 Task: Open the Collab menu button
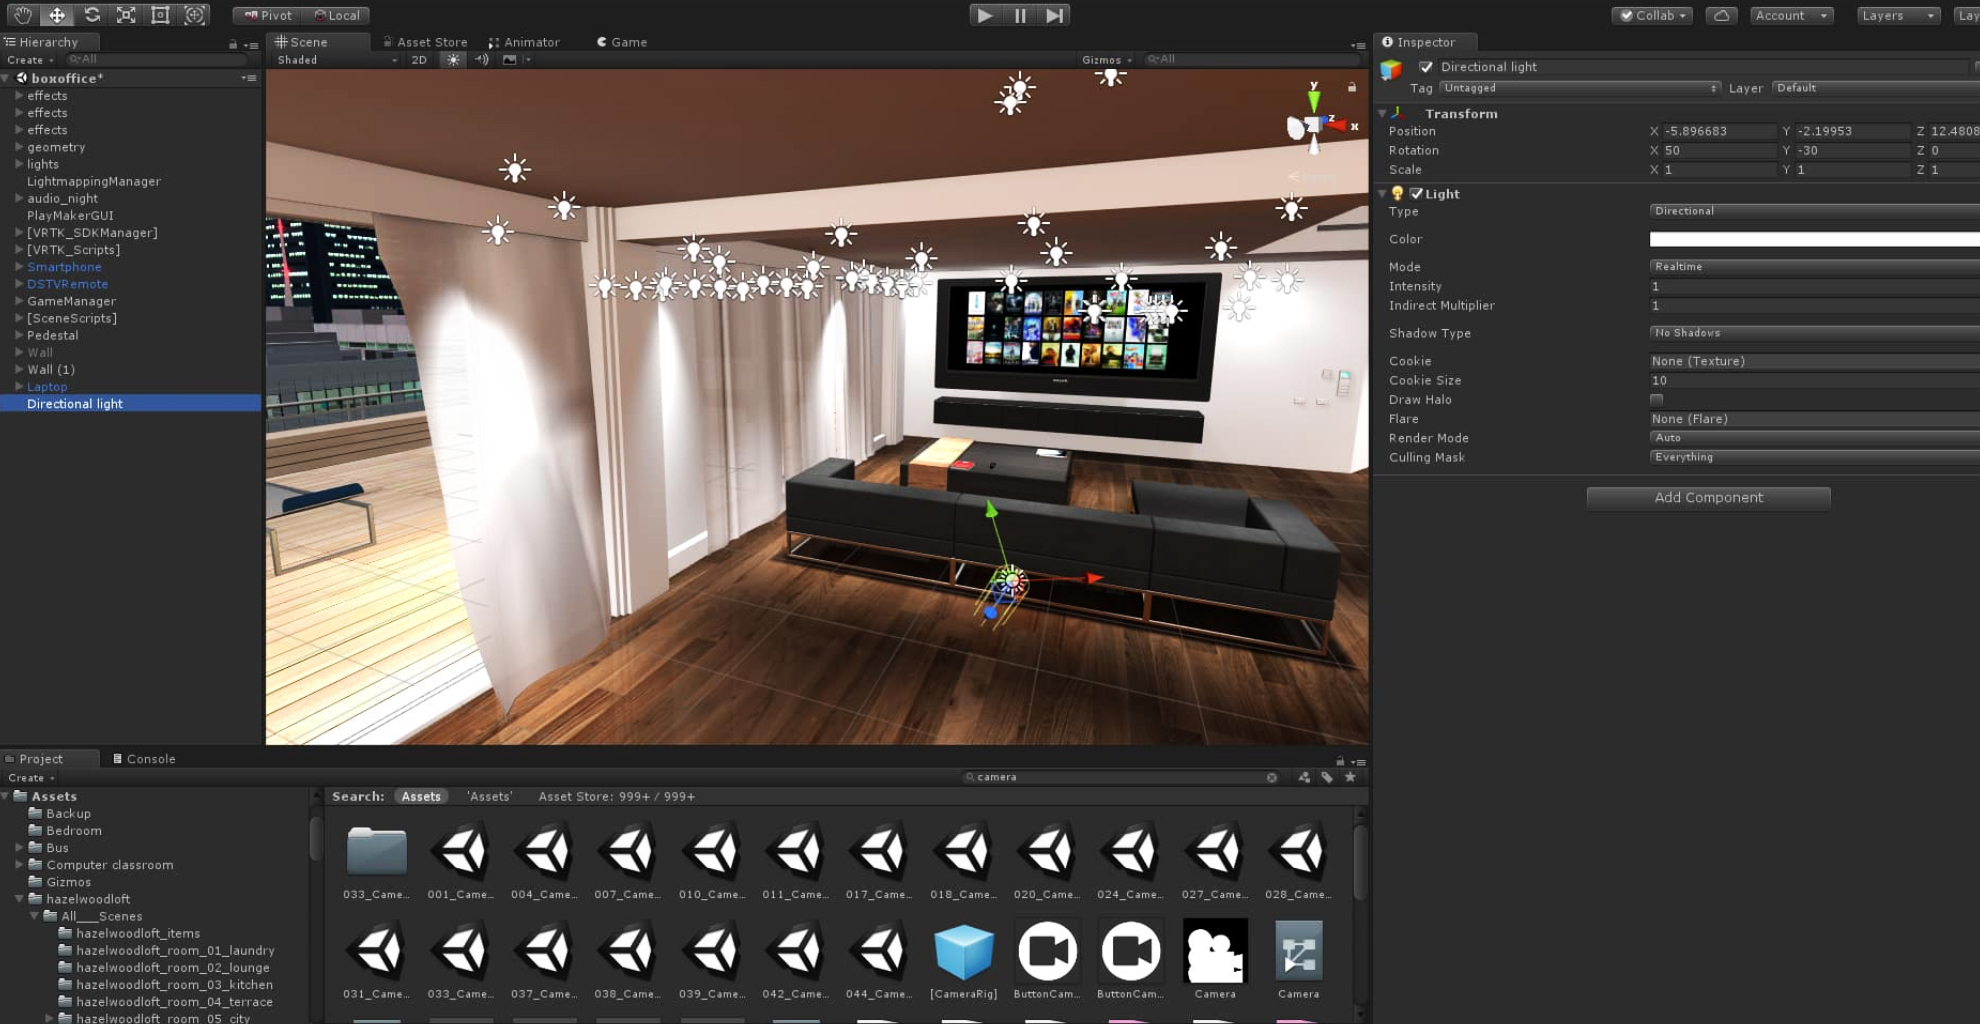pyautogui.click(x=1652, y=15)
